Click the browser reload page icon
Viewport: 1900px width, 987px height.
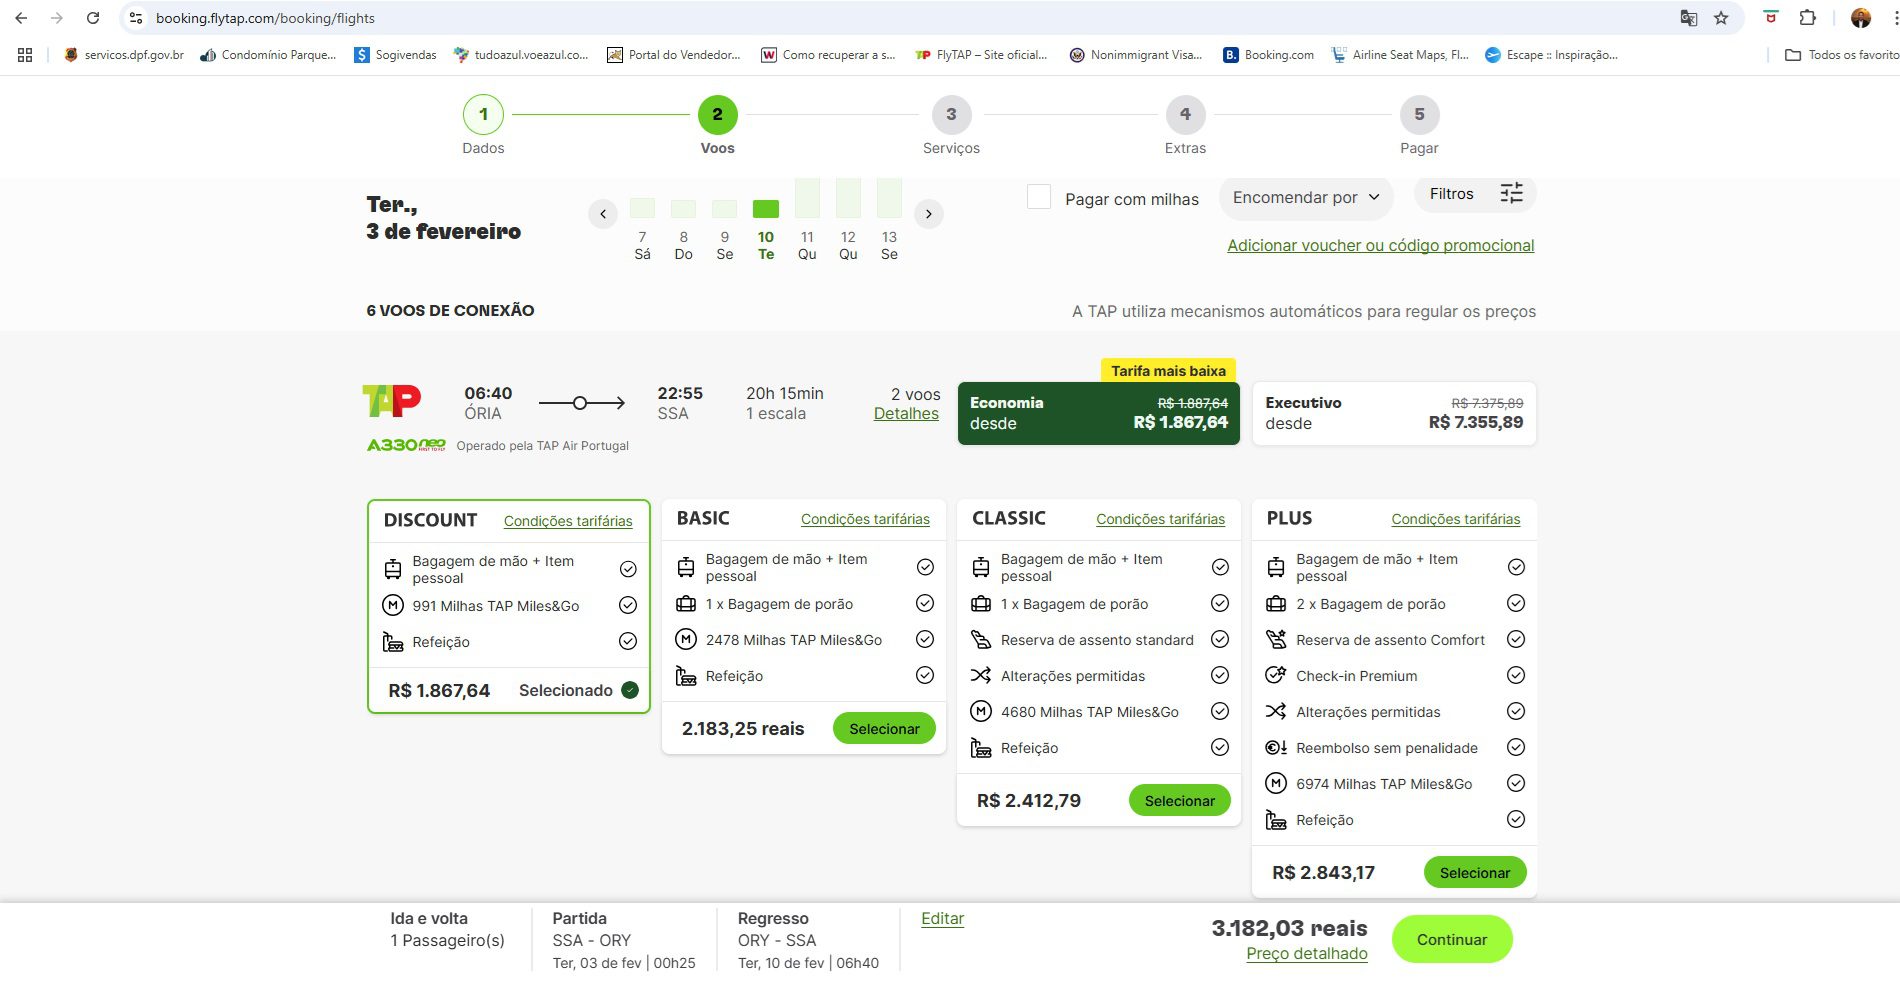[93, 18]
